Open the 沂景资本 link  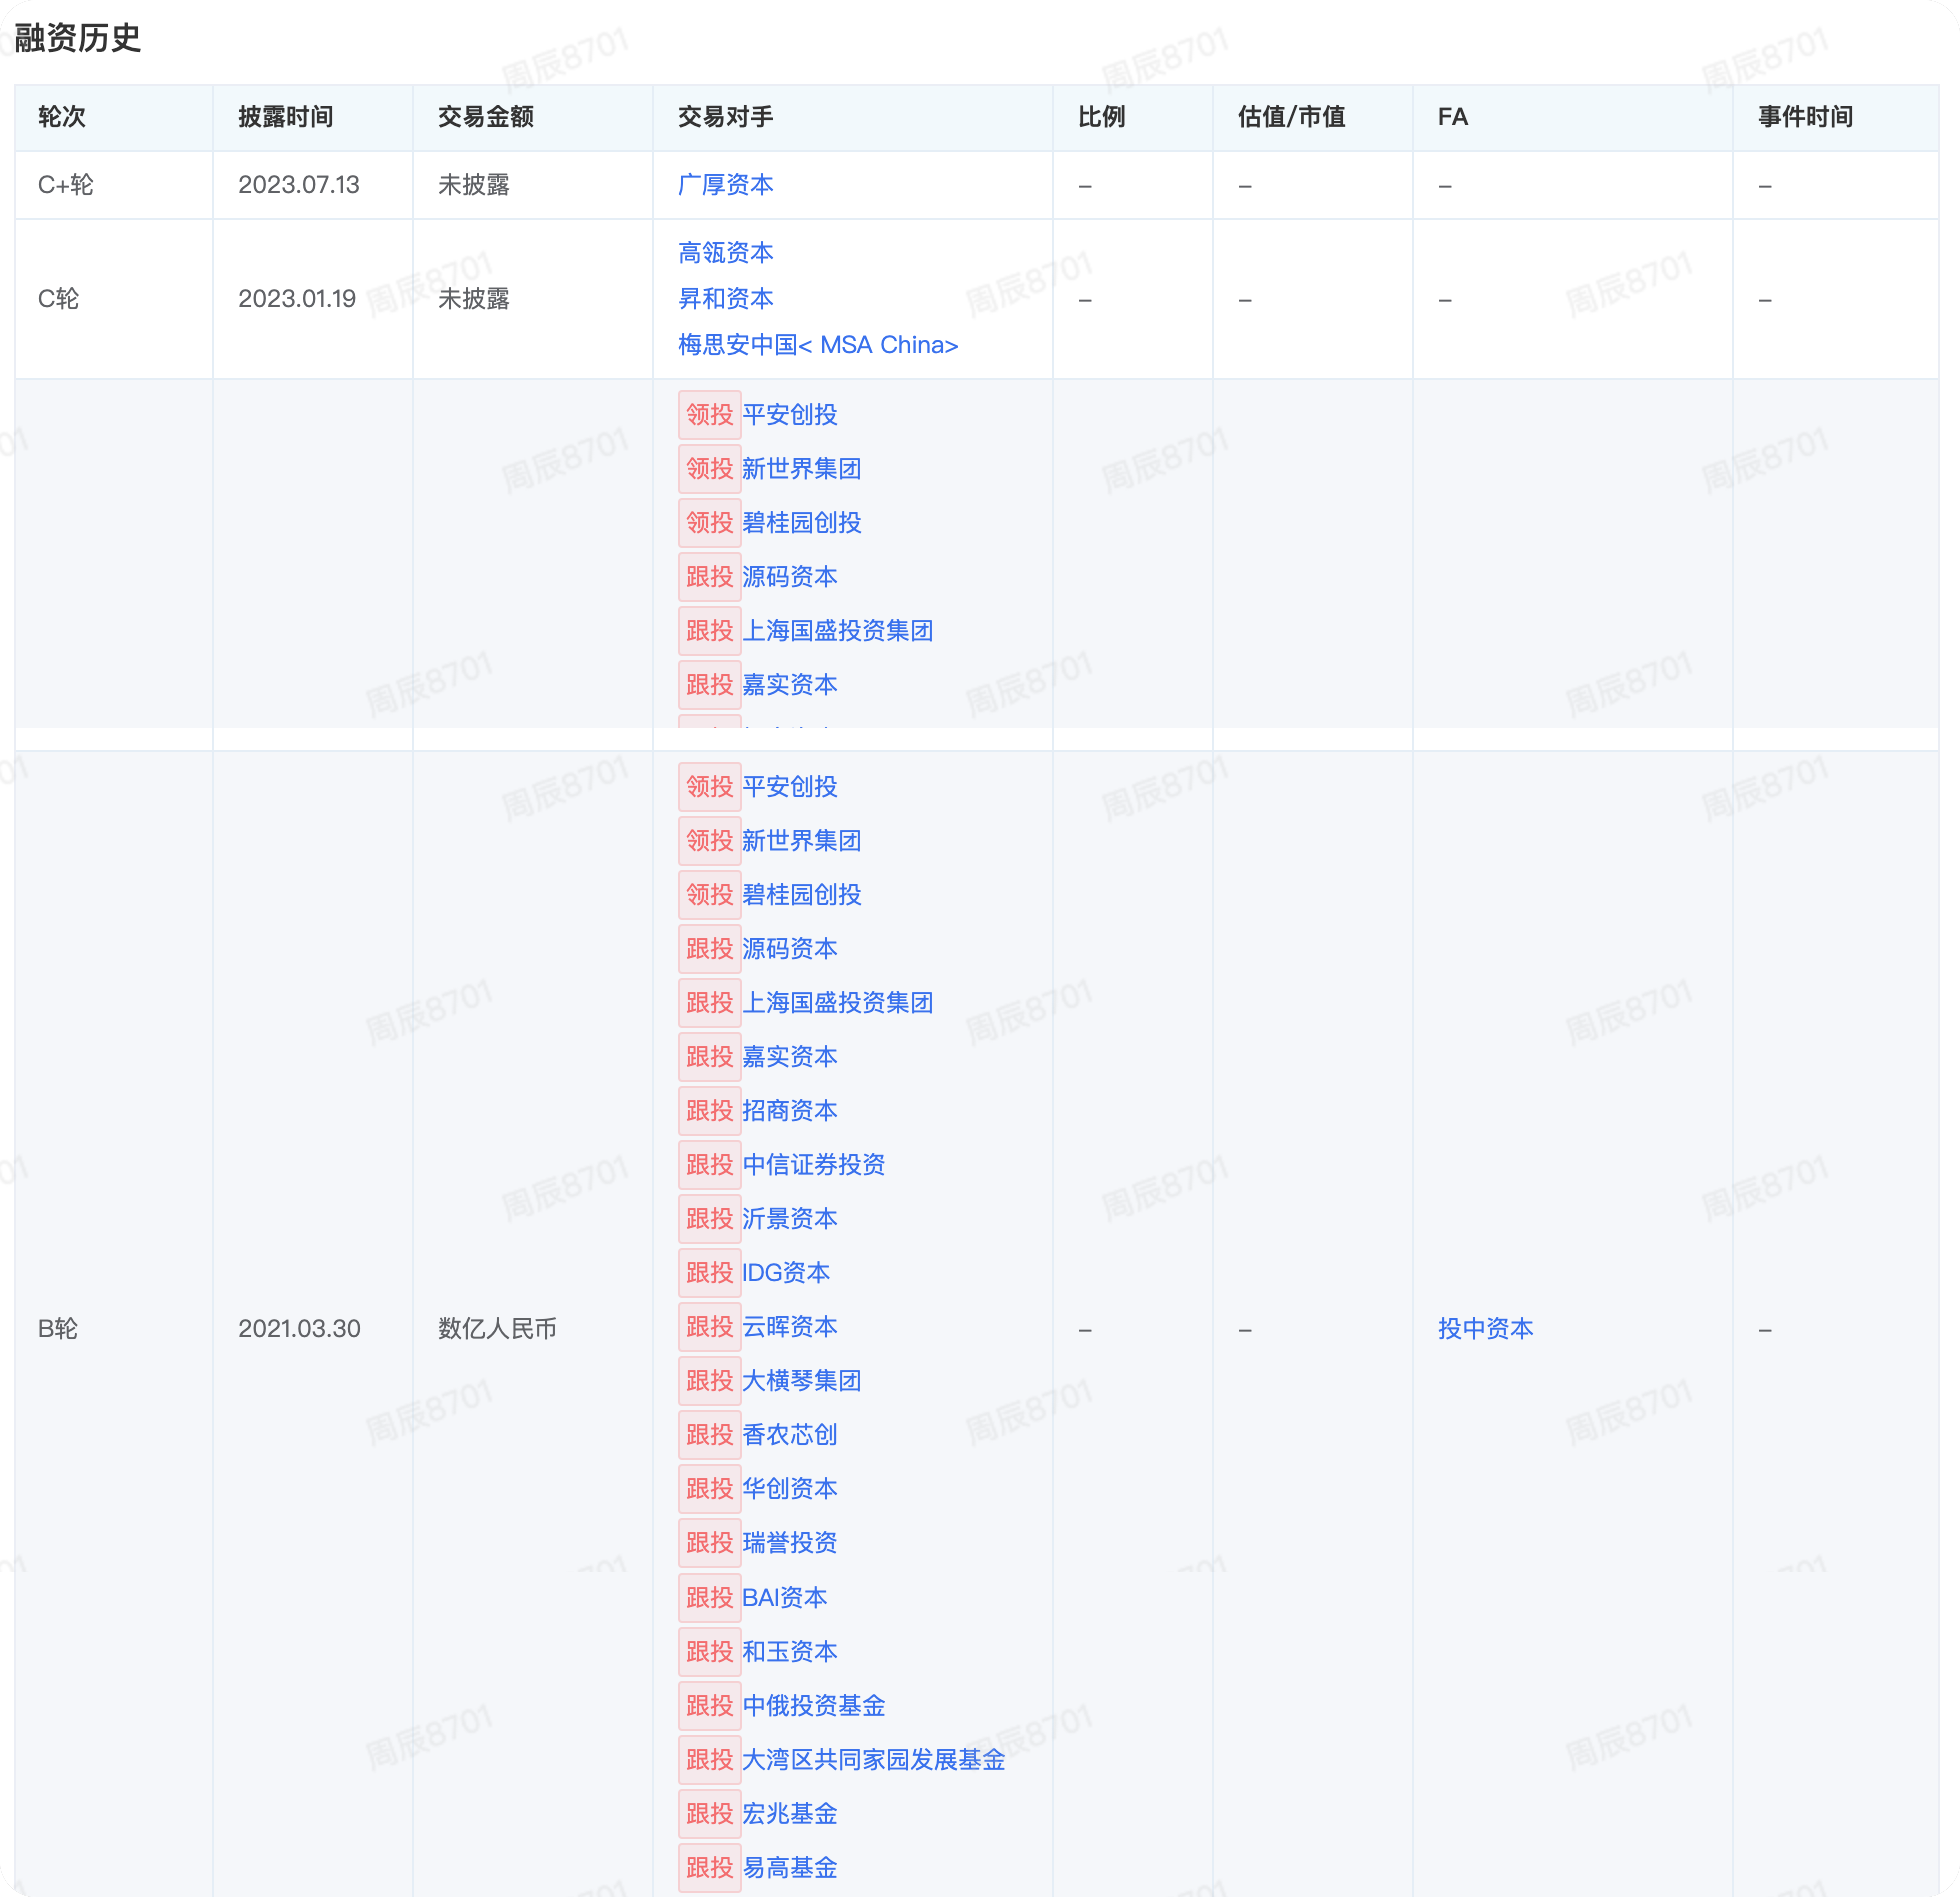[x=790, y=1219]
